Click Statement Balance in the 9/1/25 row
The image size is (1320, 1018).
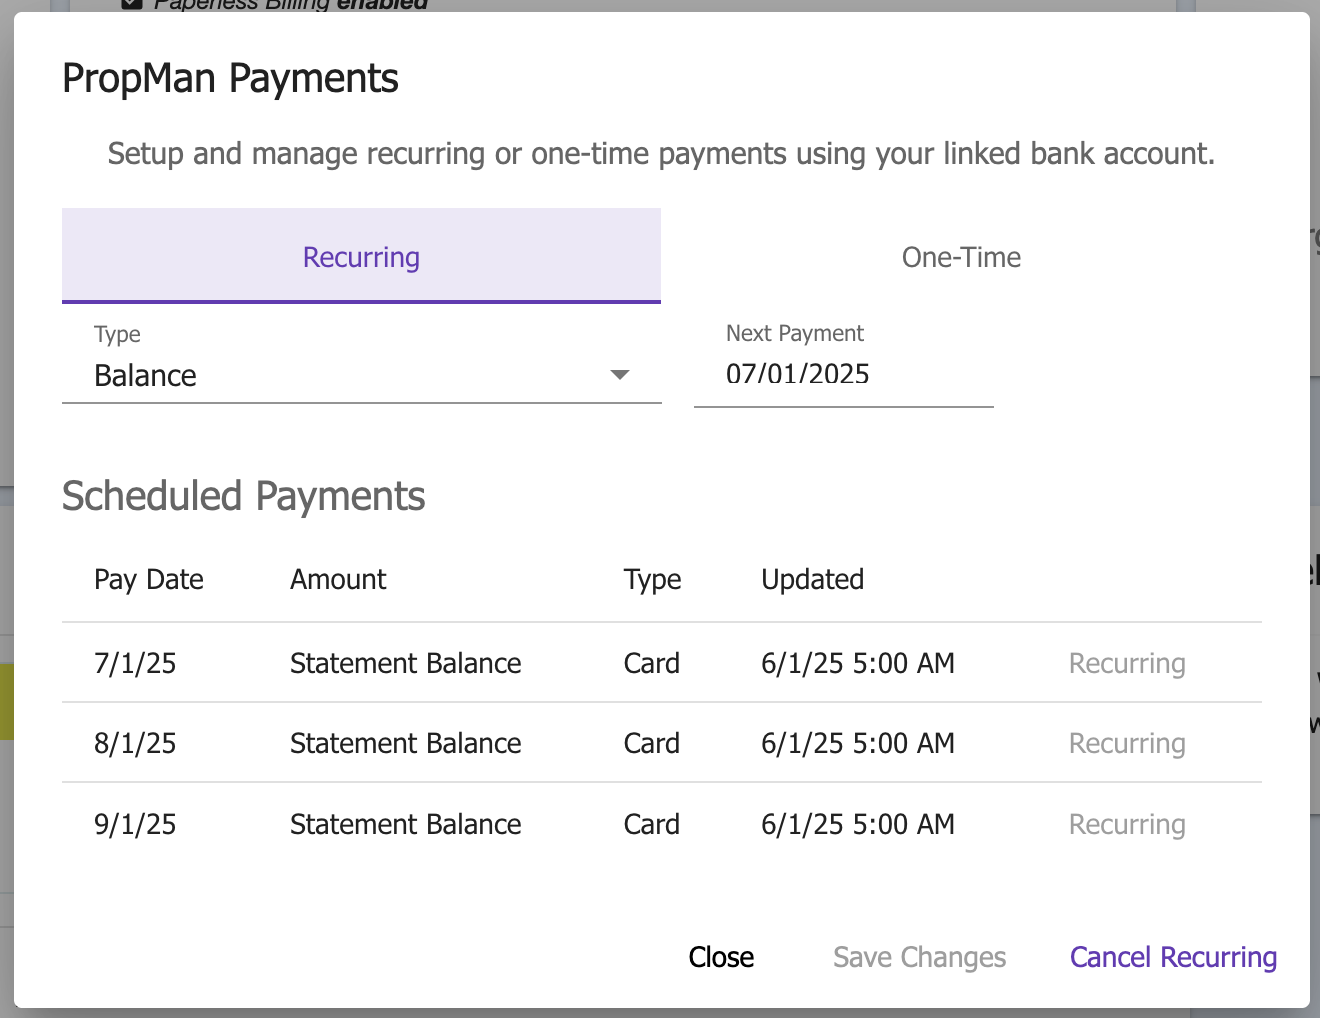click(x=405, y=824)
